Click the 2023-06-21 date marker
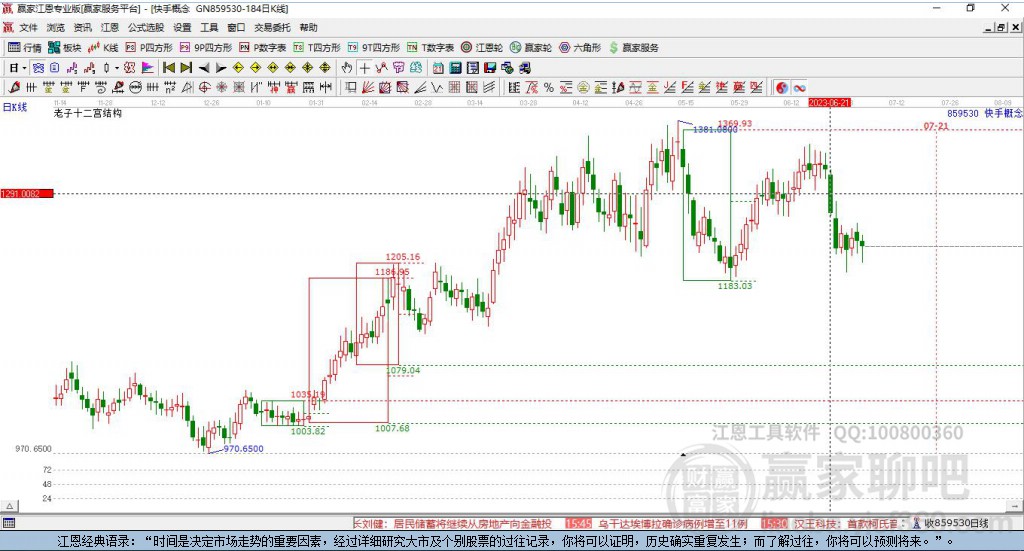The height and width of the screenshot is (551, 1024). 829,103
